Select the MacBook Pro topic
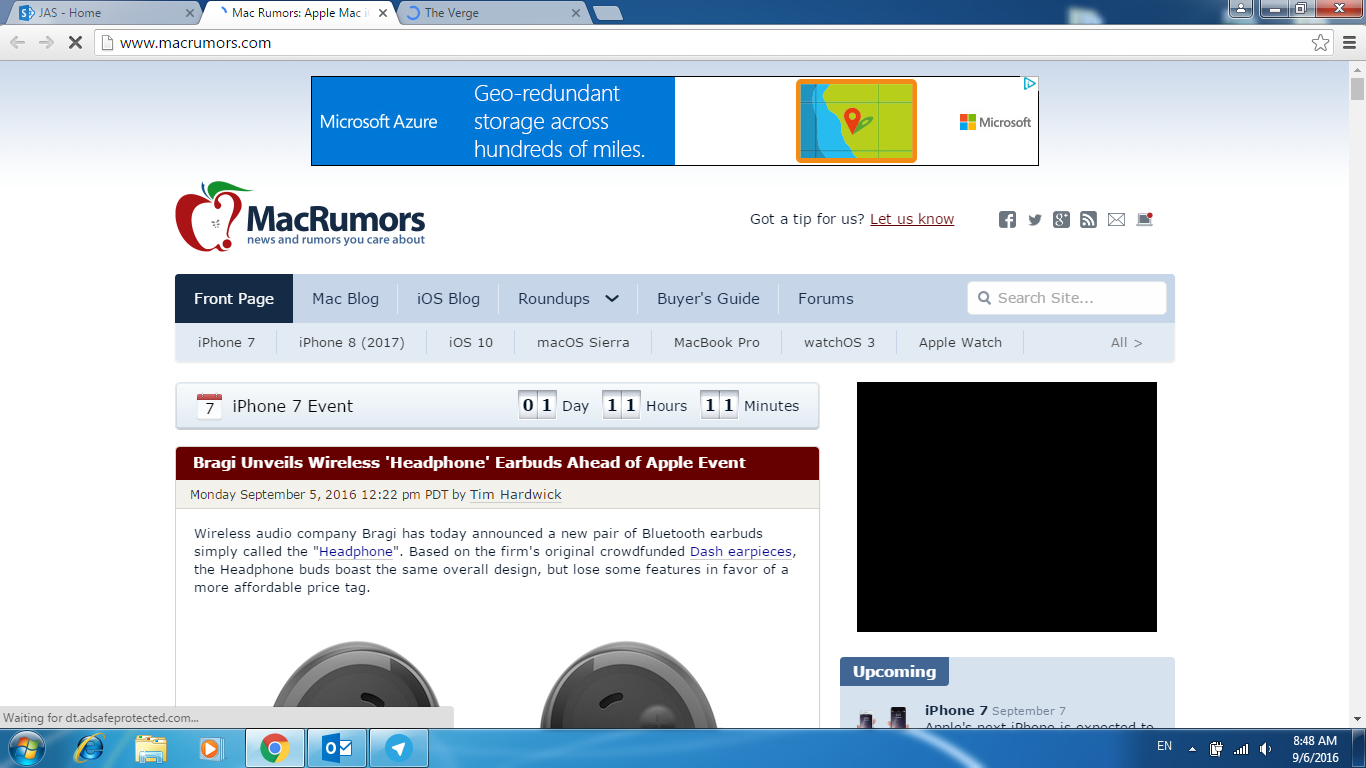Viewport: 1366px width, 768px height. pyautogui.click(x=717, y=342)
